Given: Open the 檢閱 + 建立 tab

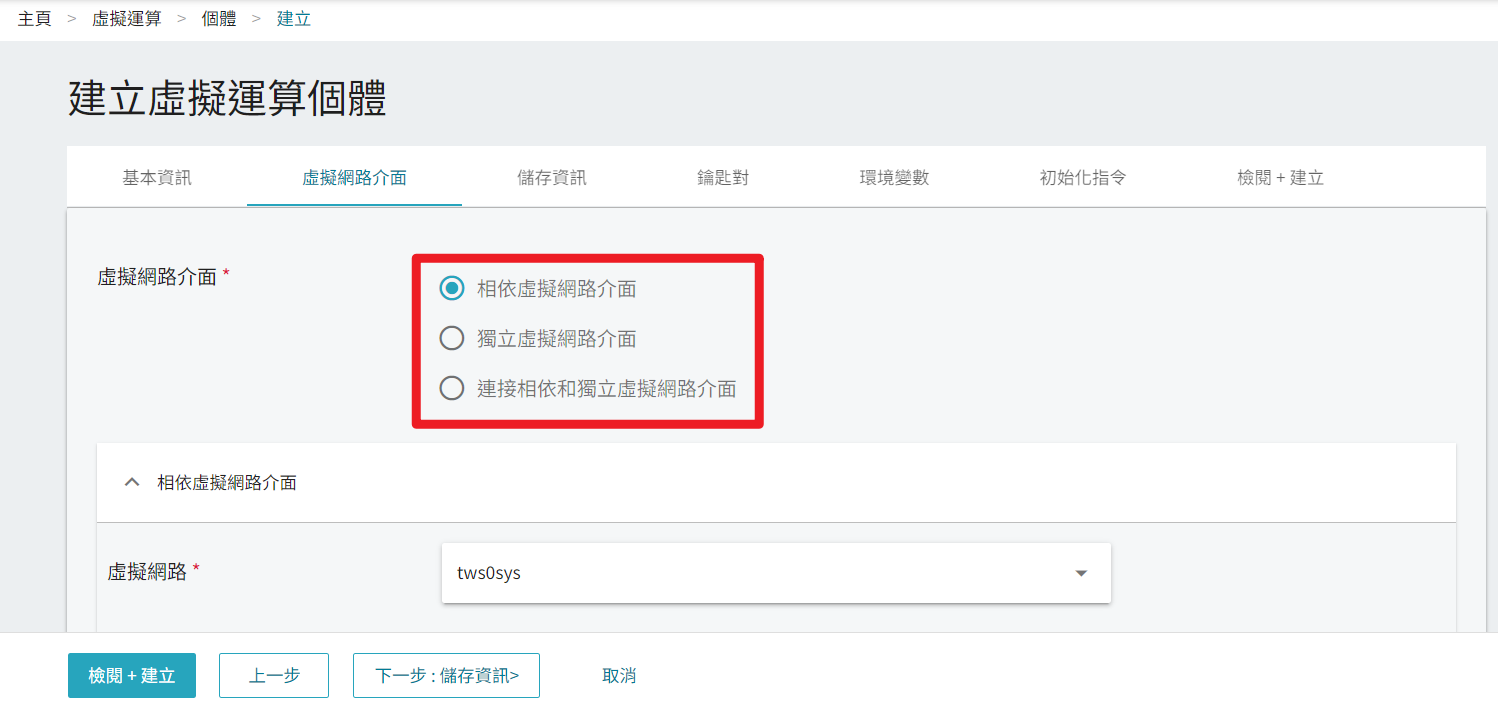Looking at the screenshot, I should tap(1281, 178).
